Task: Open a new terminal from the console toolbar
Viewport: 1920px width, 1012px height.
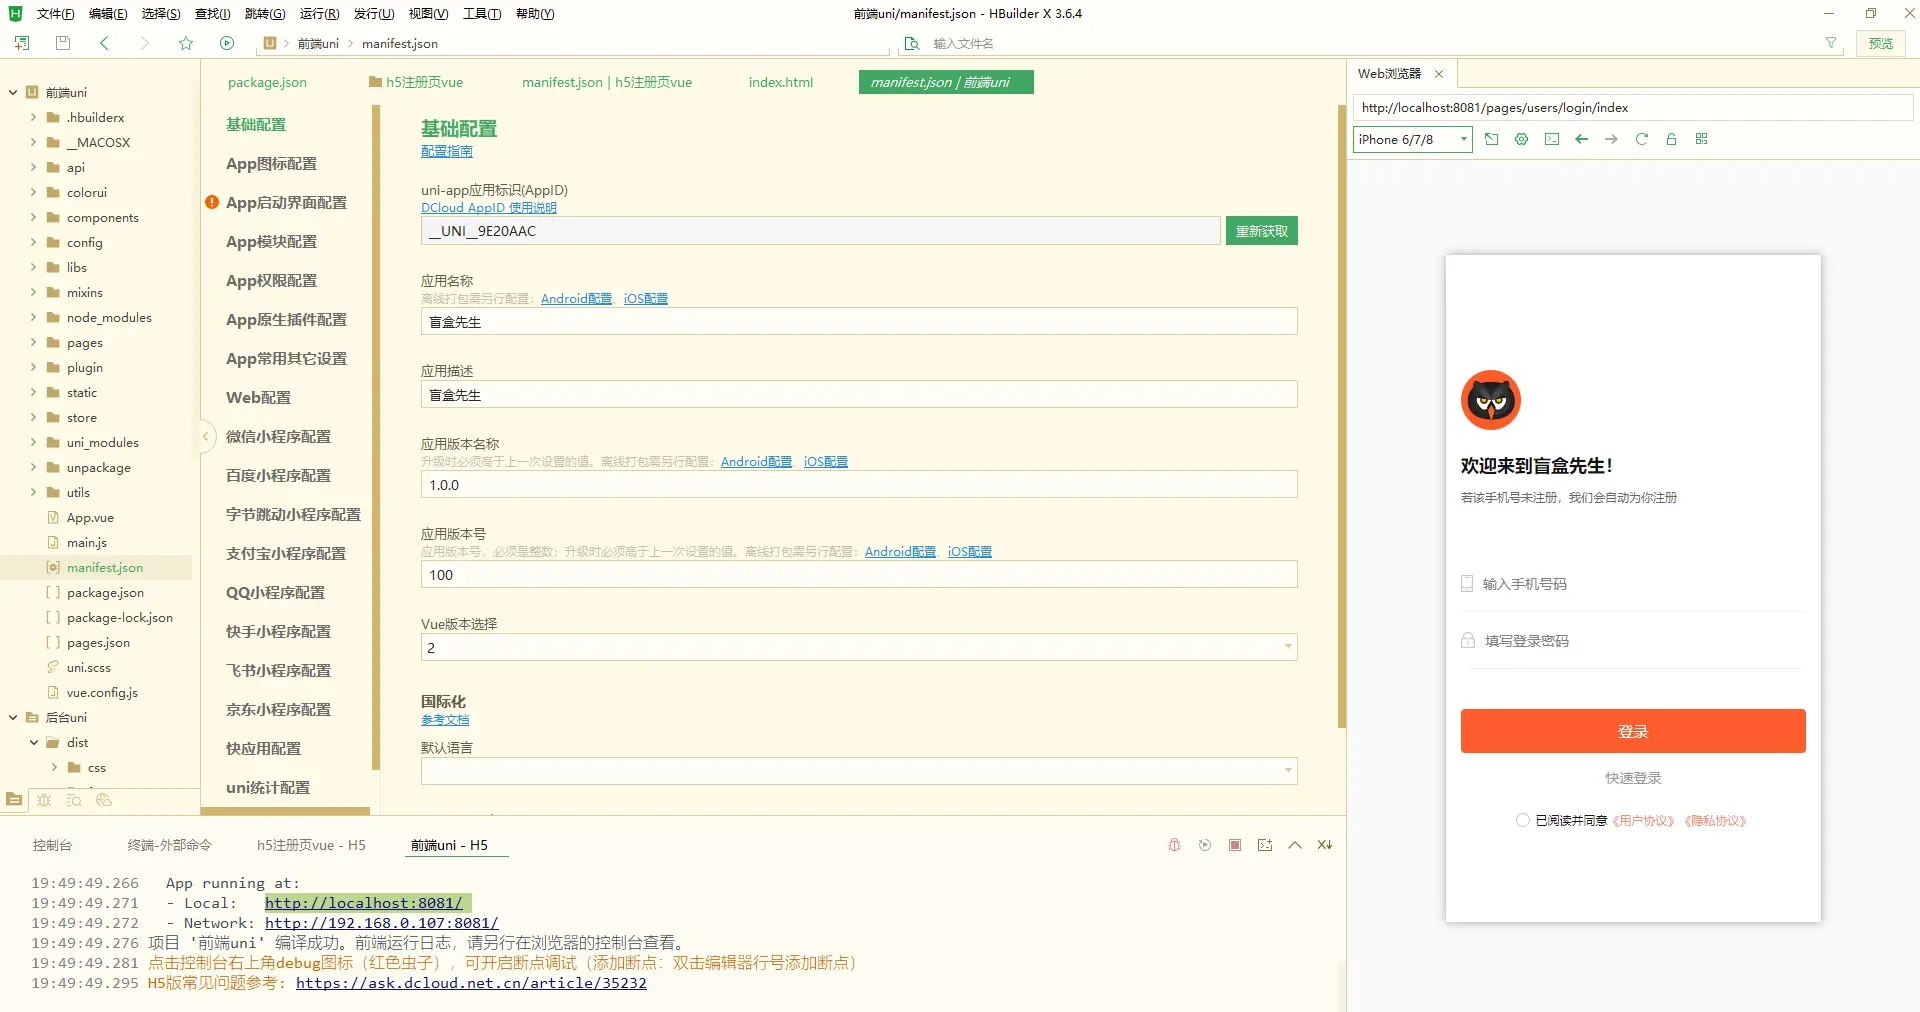Action: [1264, 845]
